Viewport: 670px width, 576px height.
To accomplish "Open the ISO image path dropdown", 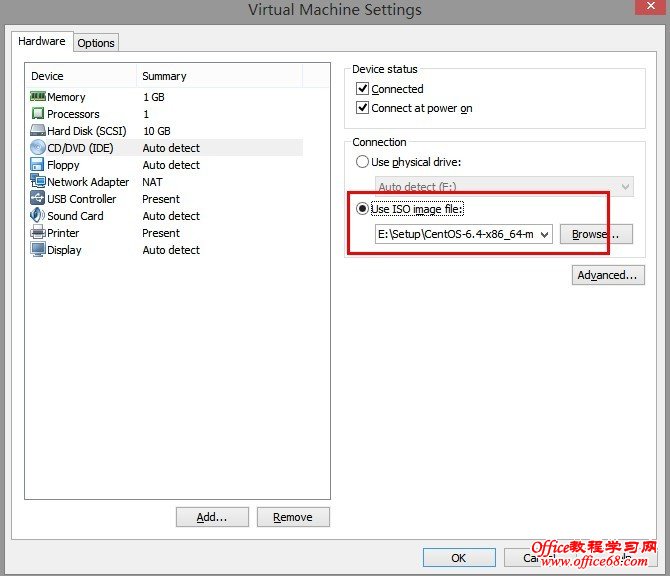I will (x=544, y=235).
